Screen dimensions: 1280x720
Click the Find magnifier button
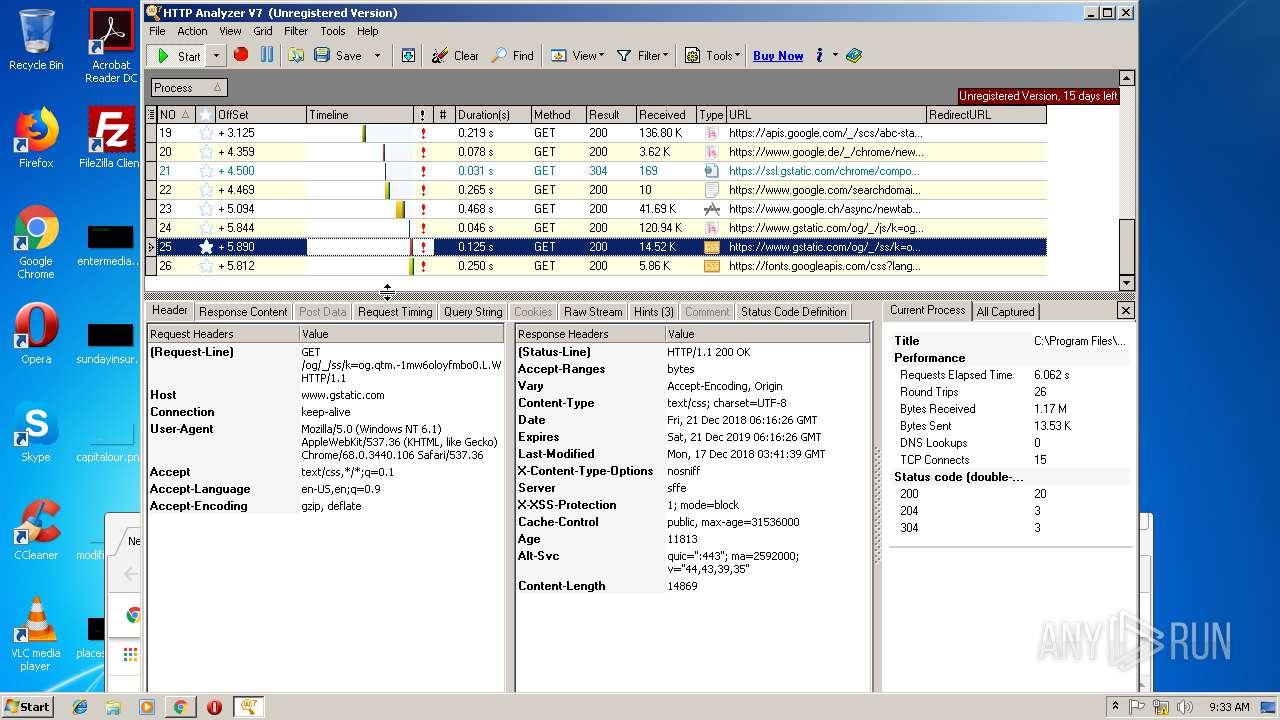click(512, 55)
